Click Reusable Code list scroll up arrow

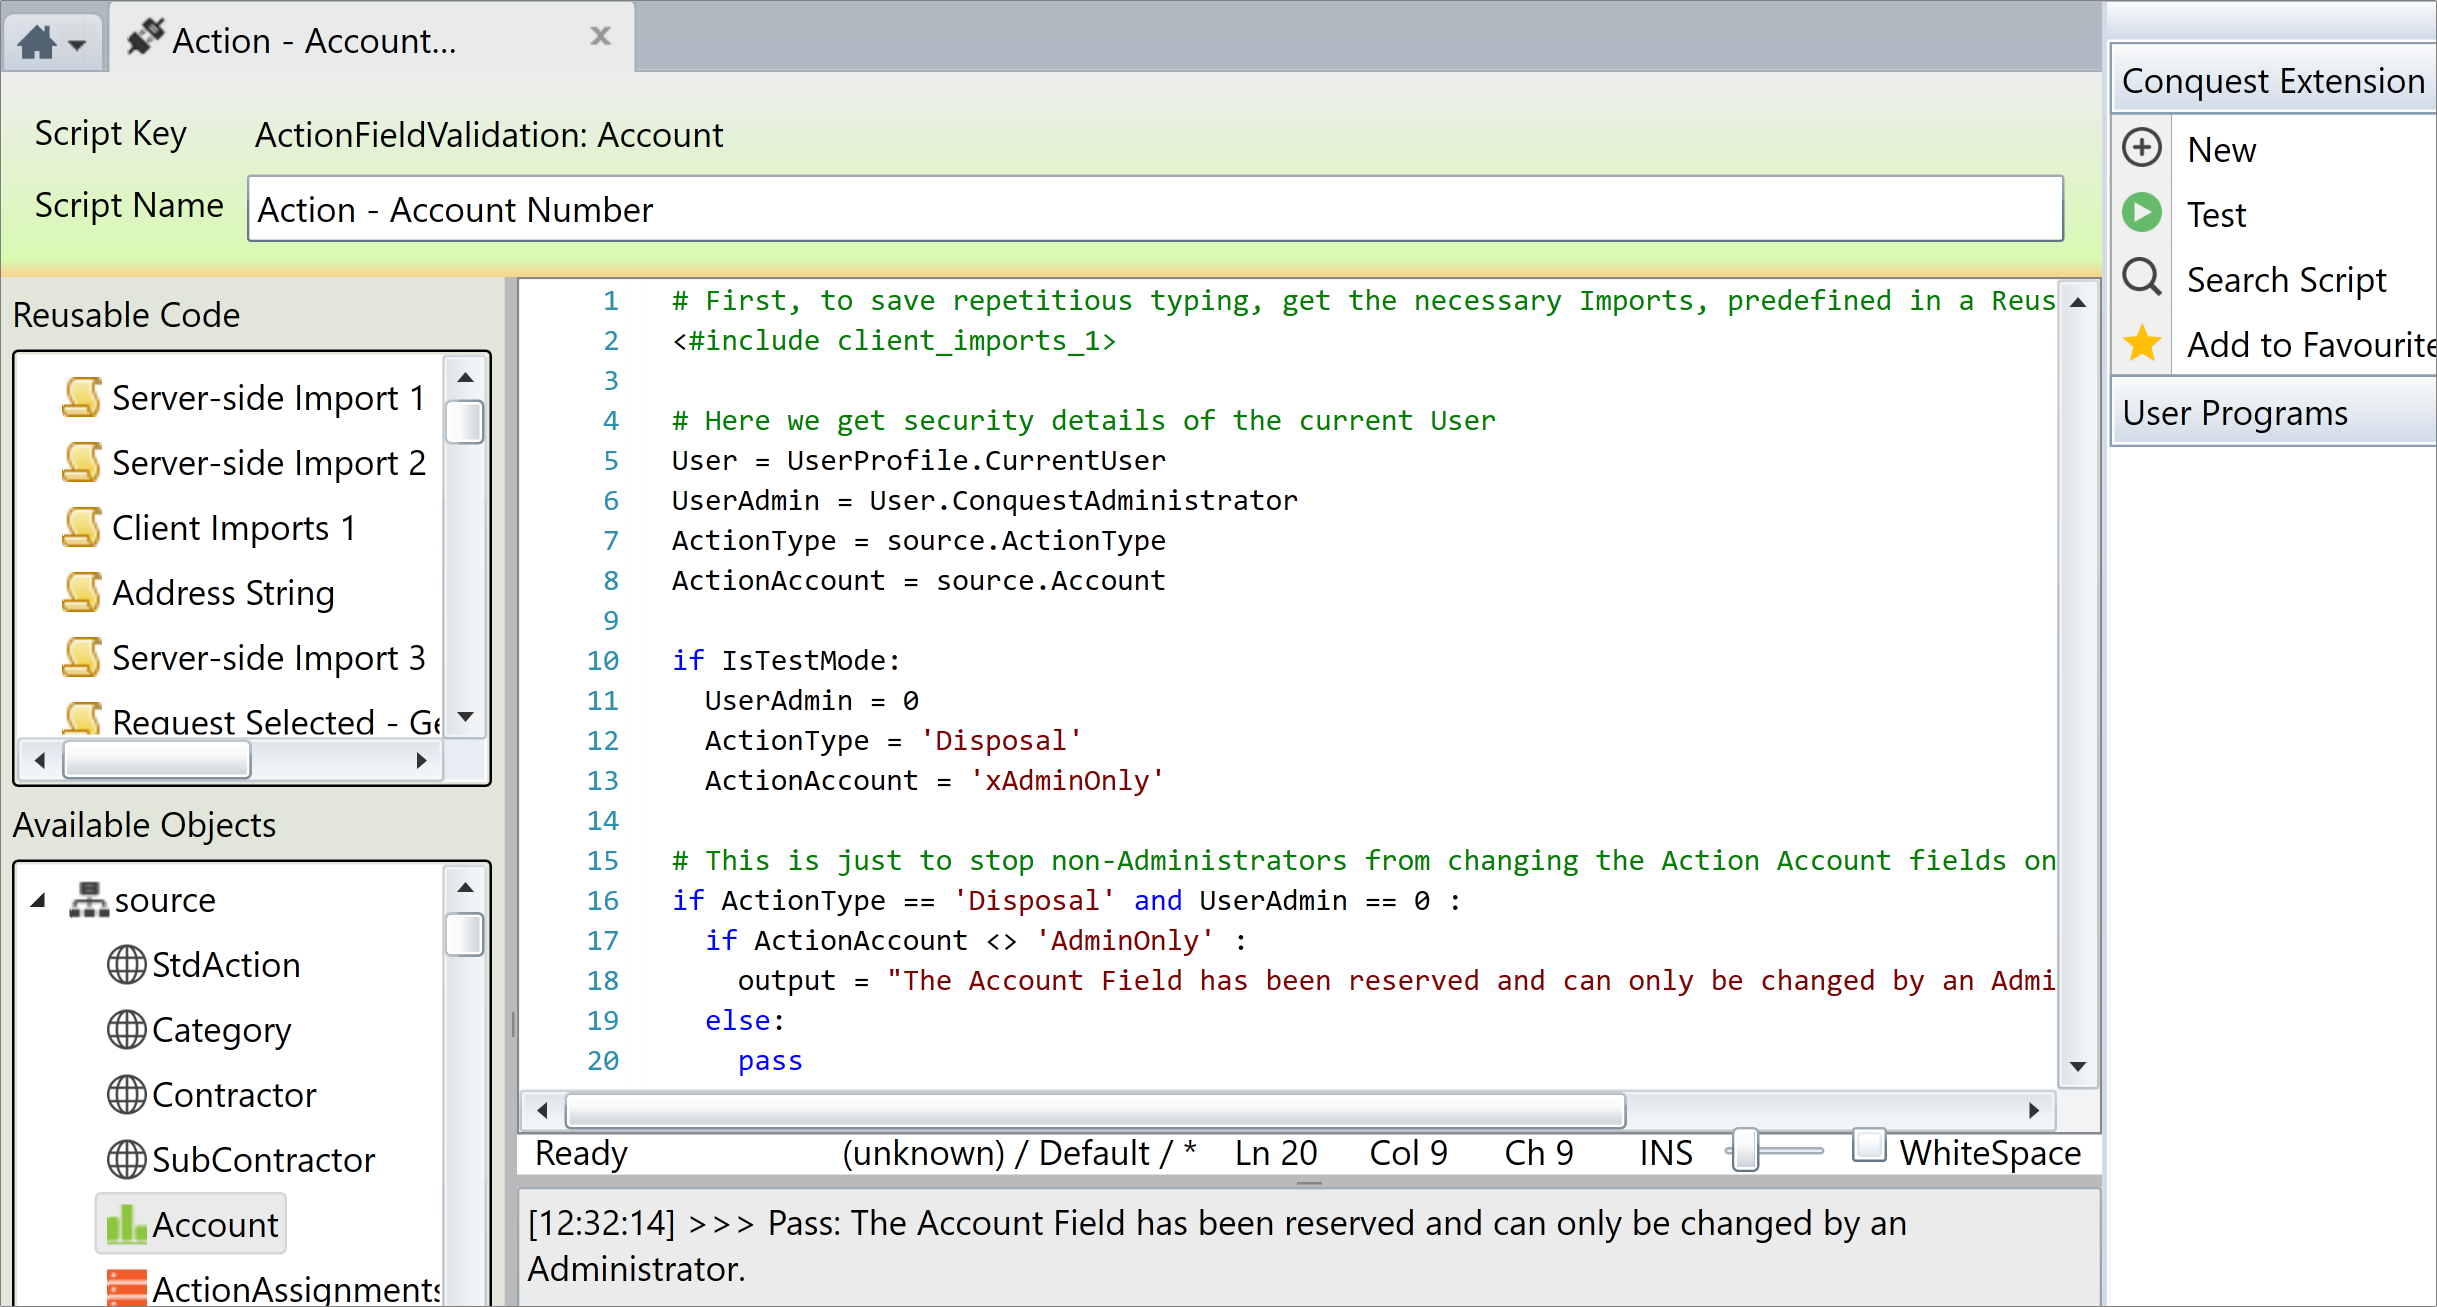tap(465, 377)
